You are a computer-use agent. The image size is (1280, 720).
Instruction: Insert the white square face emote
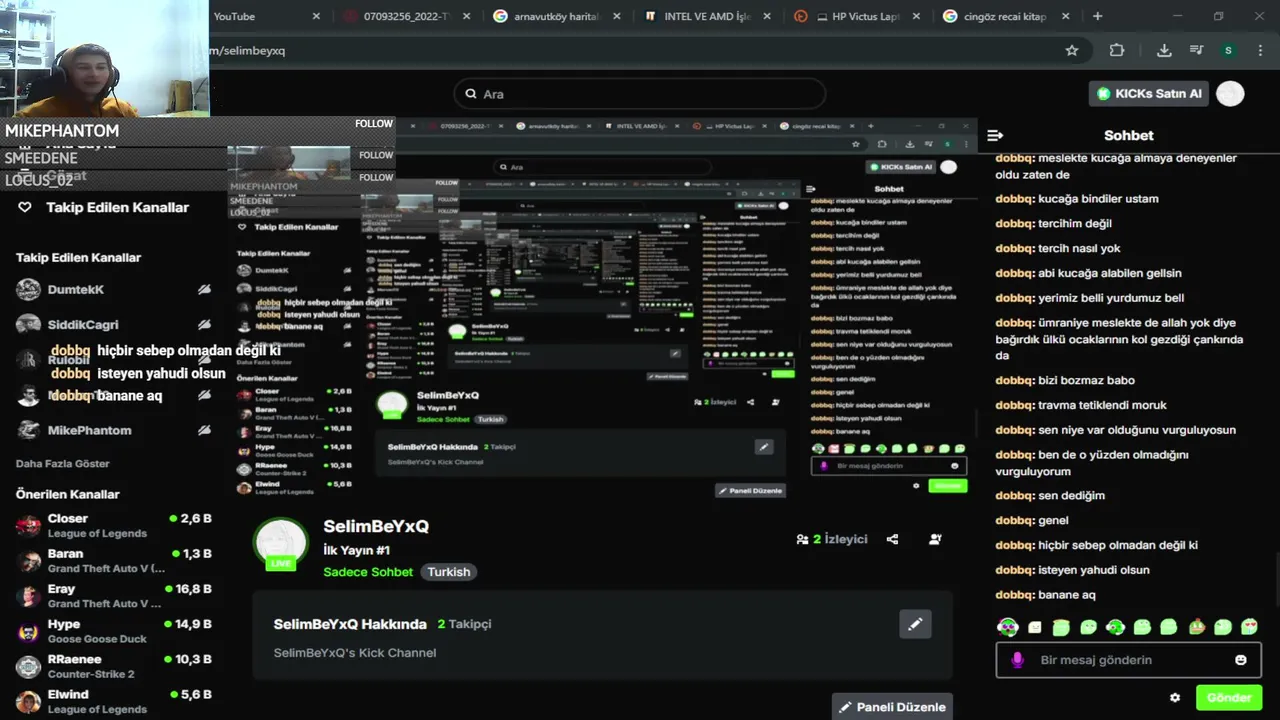point(1035,627)
